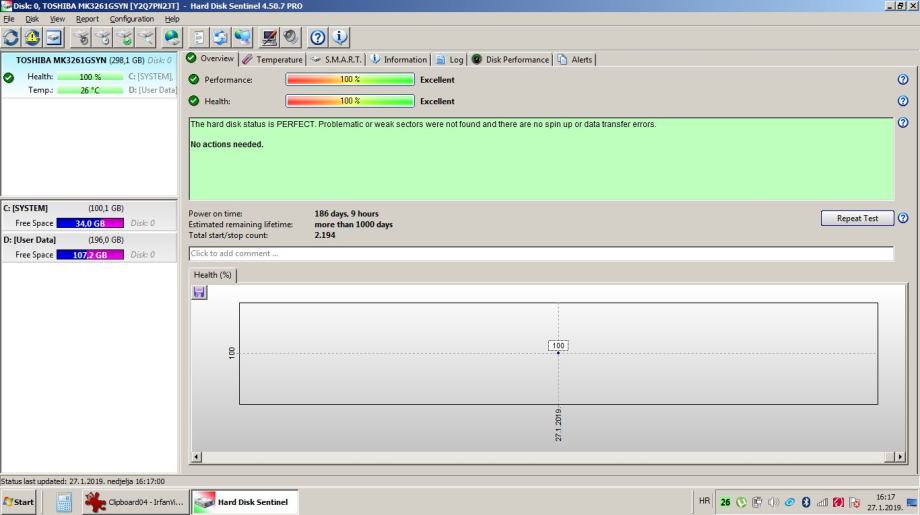
Task: Click D: User Data free space bar
Action: tap(90, 255)
